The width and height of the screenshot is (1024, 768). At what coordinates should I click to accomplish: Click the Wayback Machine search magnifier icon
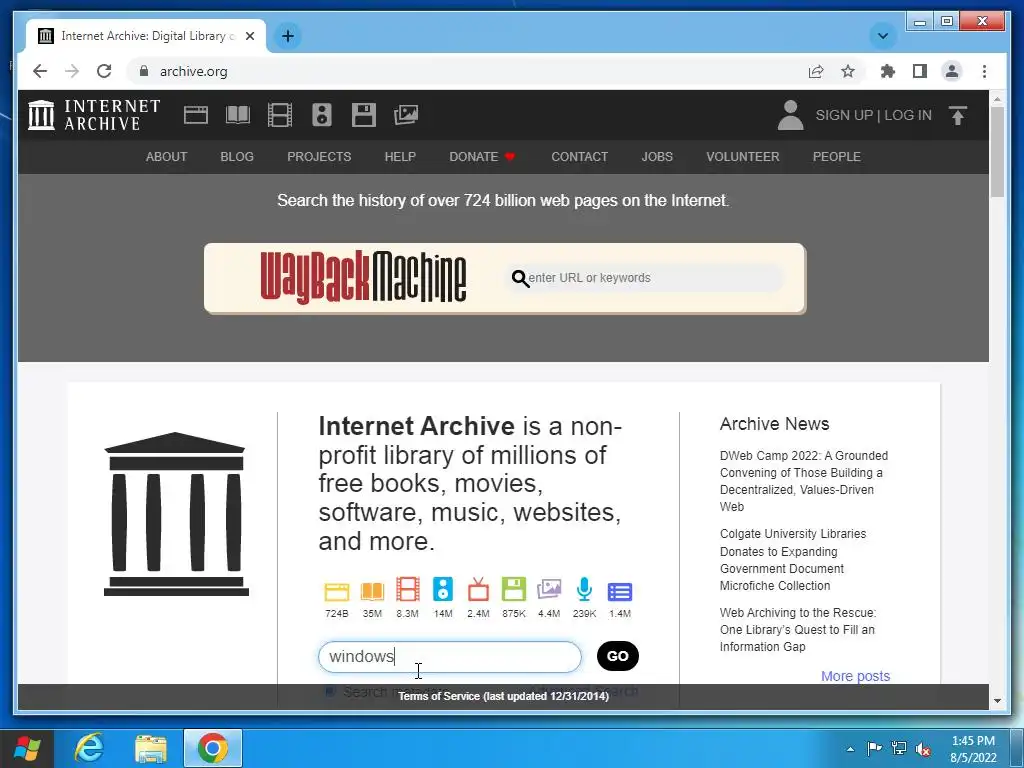[x=520, y=279]
